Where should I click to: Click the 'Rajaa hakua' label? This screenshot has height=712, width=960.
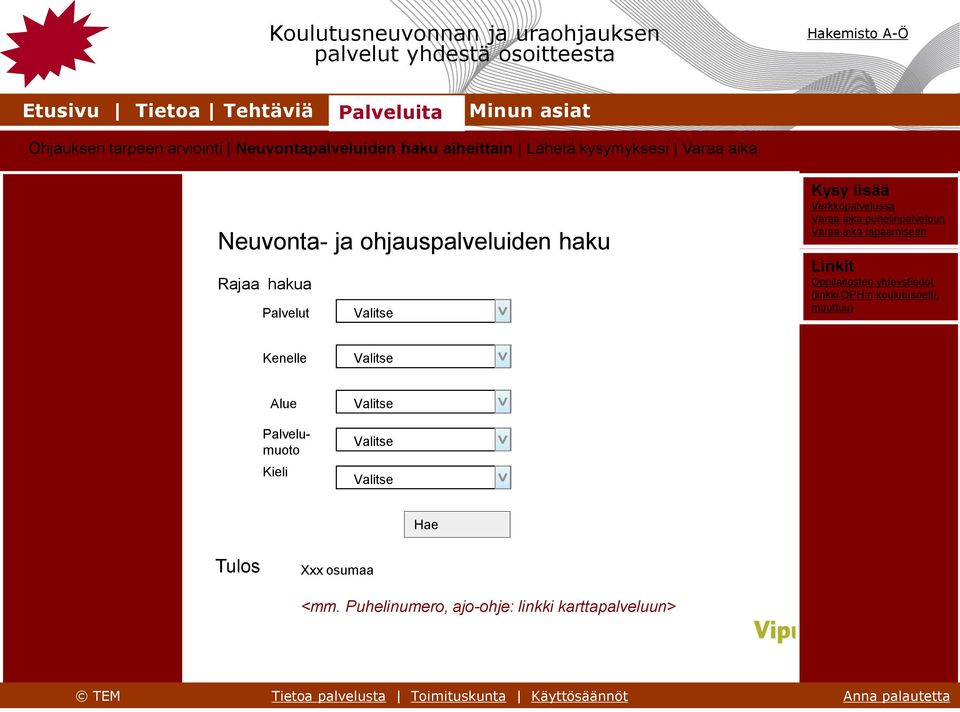coord(264,284)
